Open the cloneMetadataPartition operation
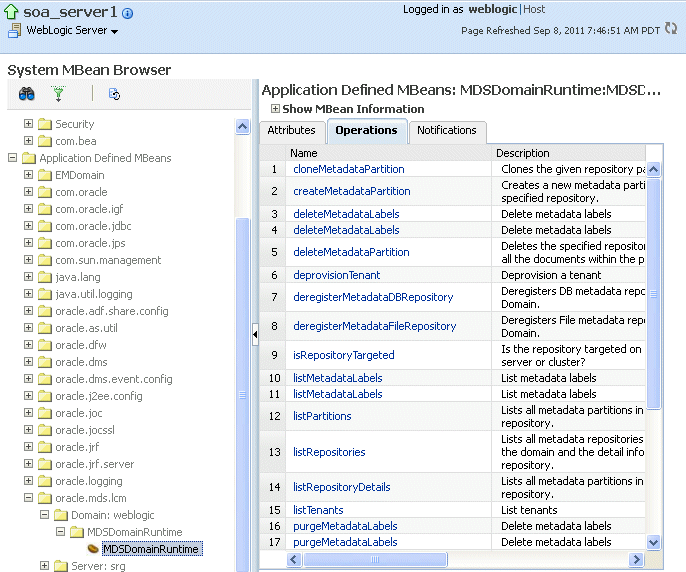Viewport: 686px width, 572px height. 349,169
